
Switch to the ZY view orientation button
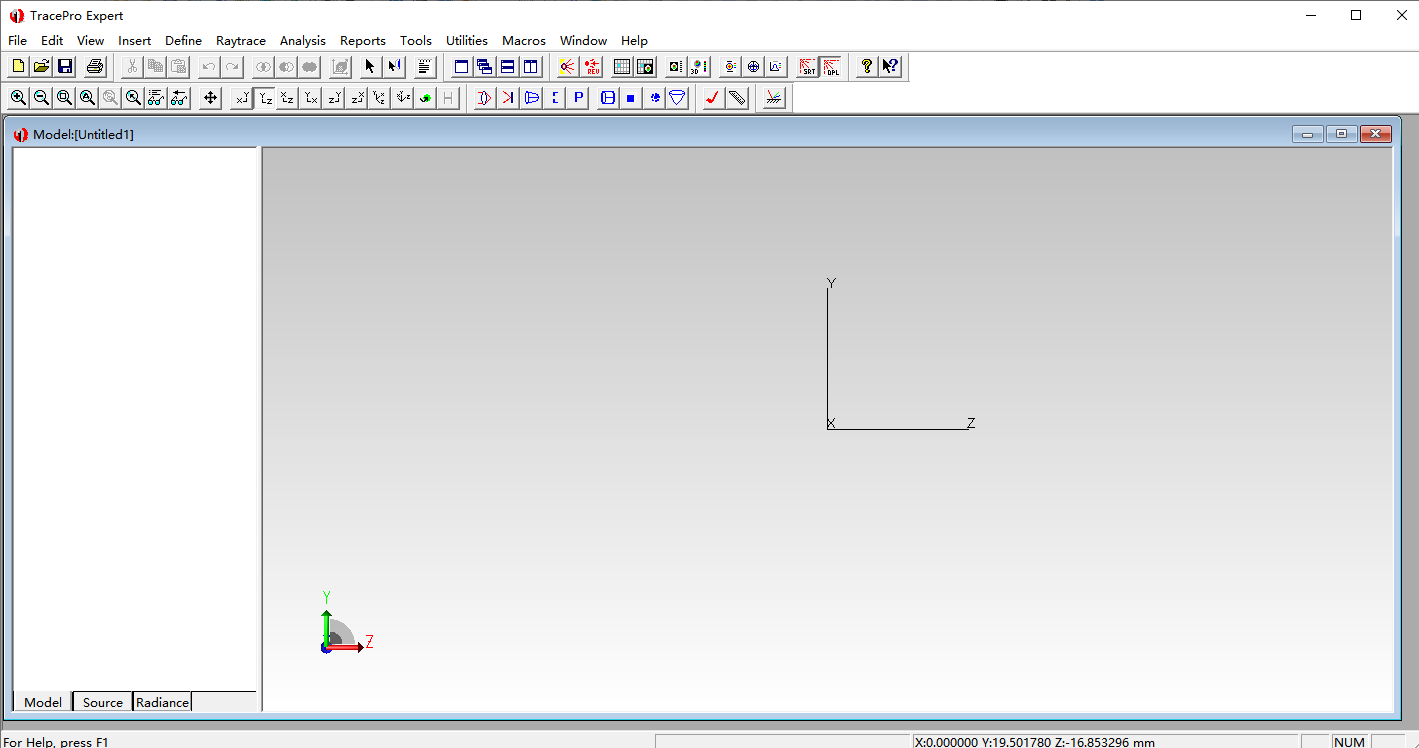[334, 97]
